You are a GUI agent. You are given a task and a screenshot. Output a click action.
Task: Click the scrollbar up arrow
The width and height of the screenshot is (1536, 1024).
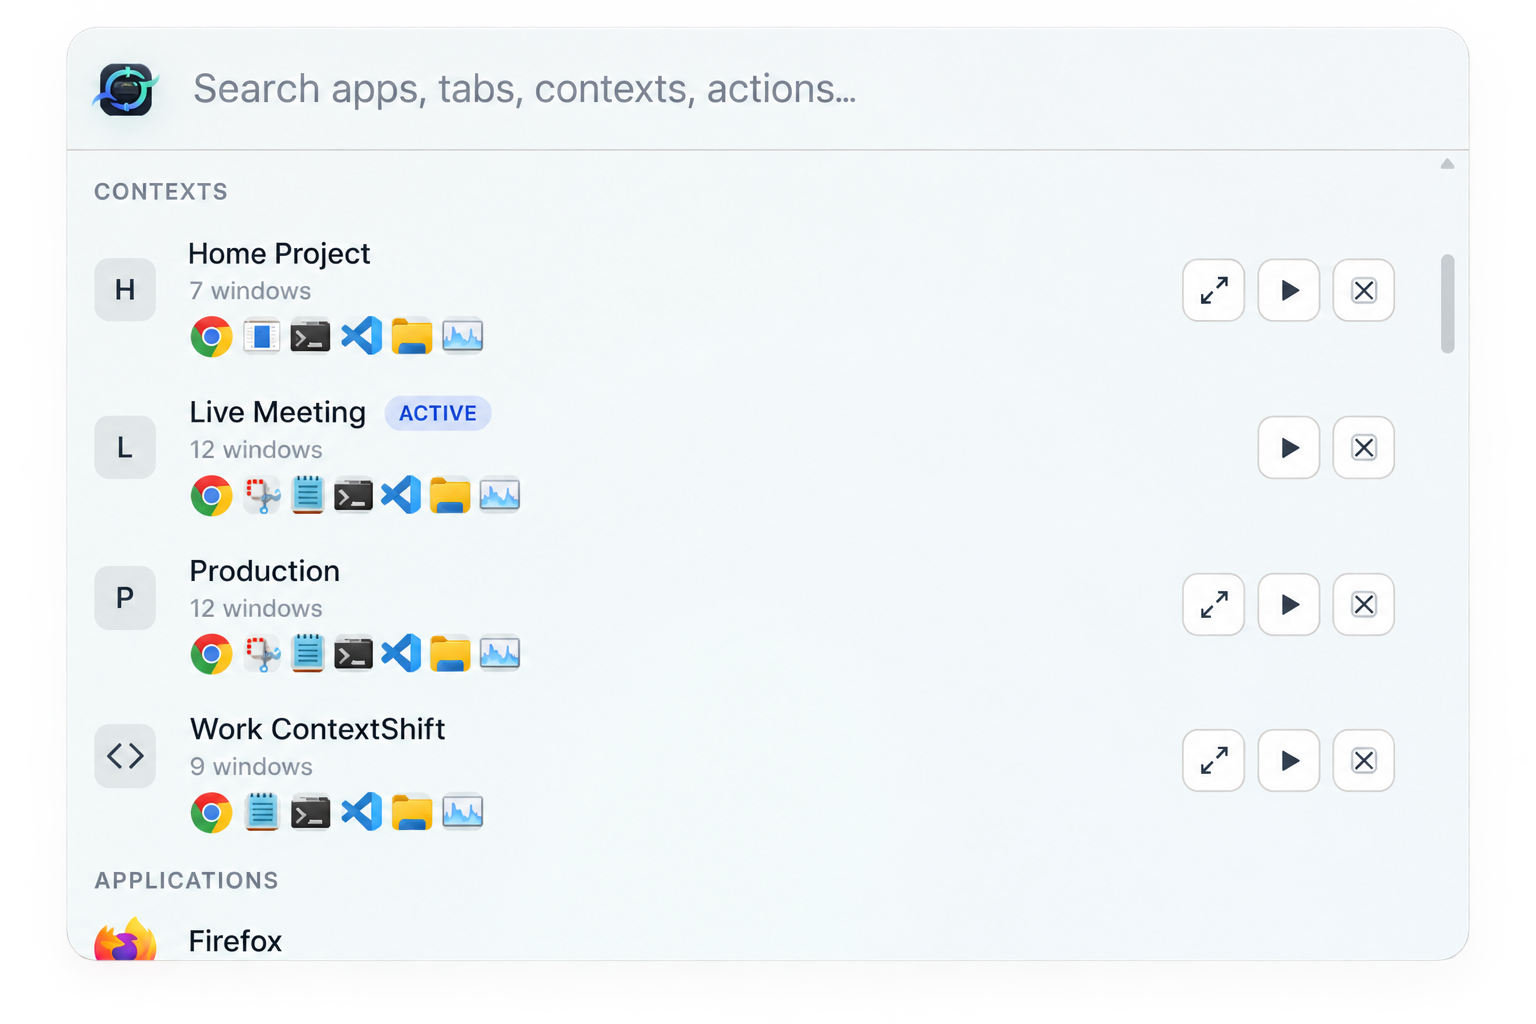[1447, 164]
